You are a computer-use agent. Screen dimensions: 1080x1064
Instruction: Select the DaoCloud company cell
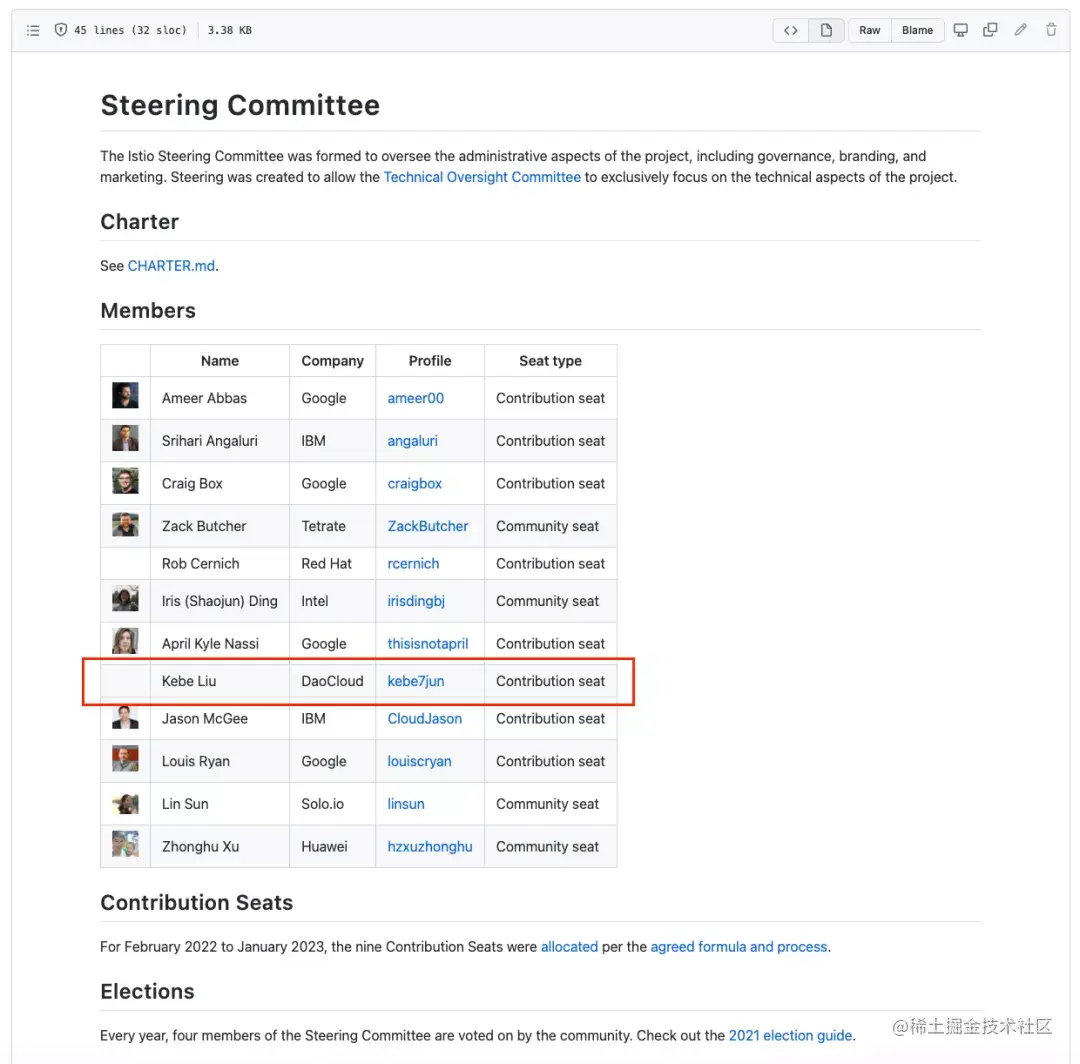click(332, 681)
